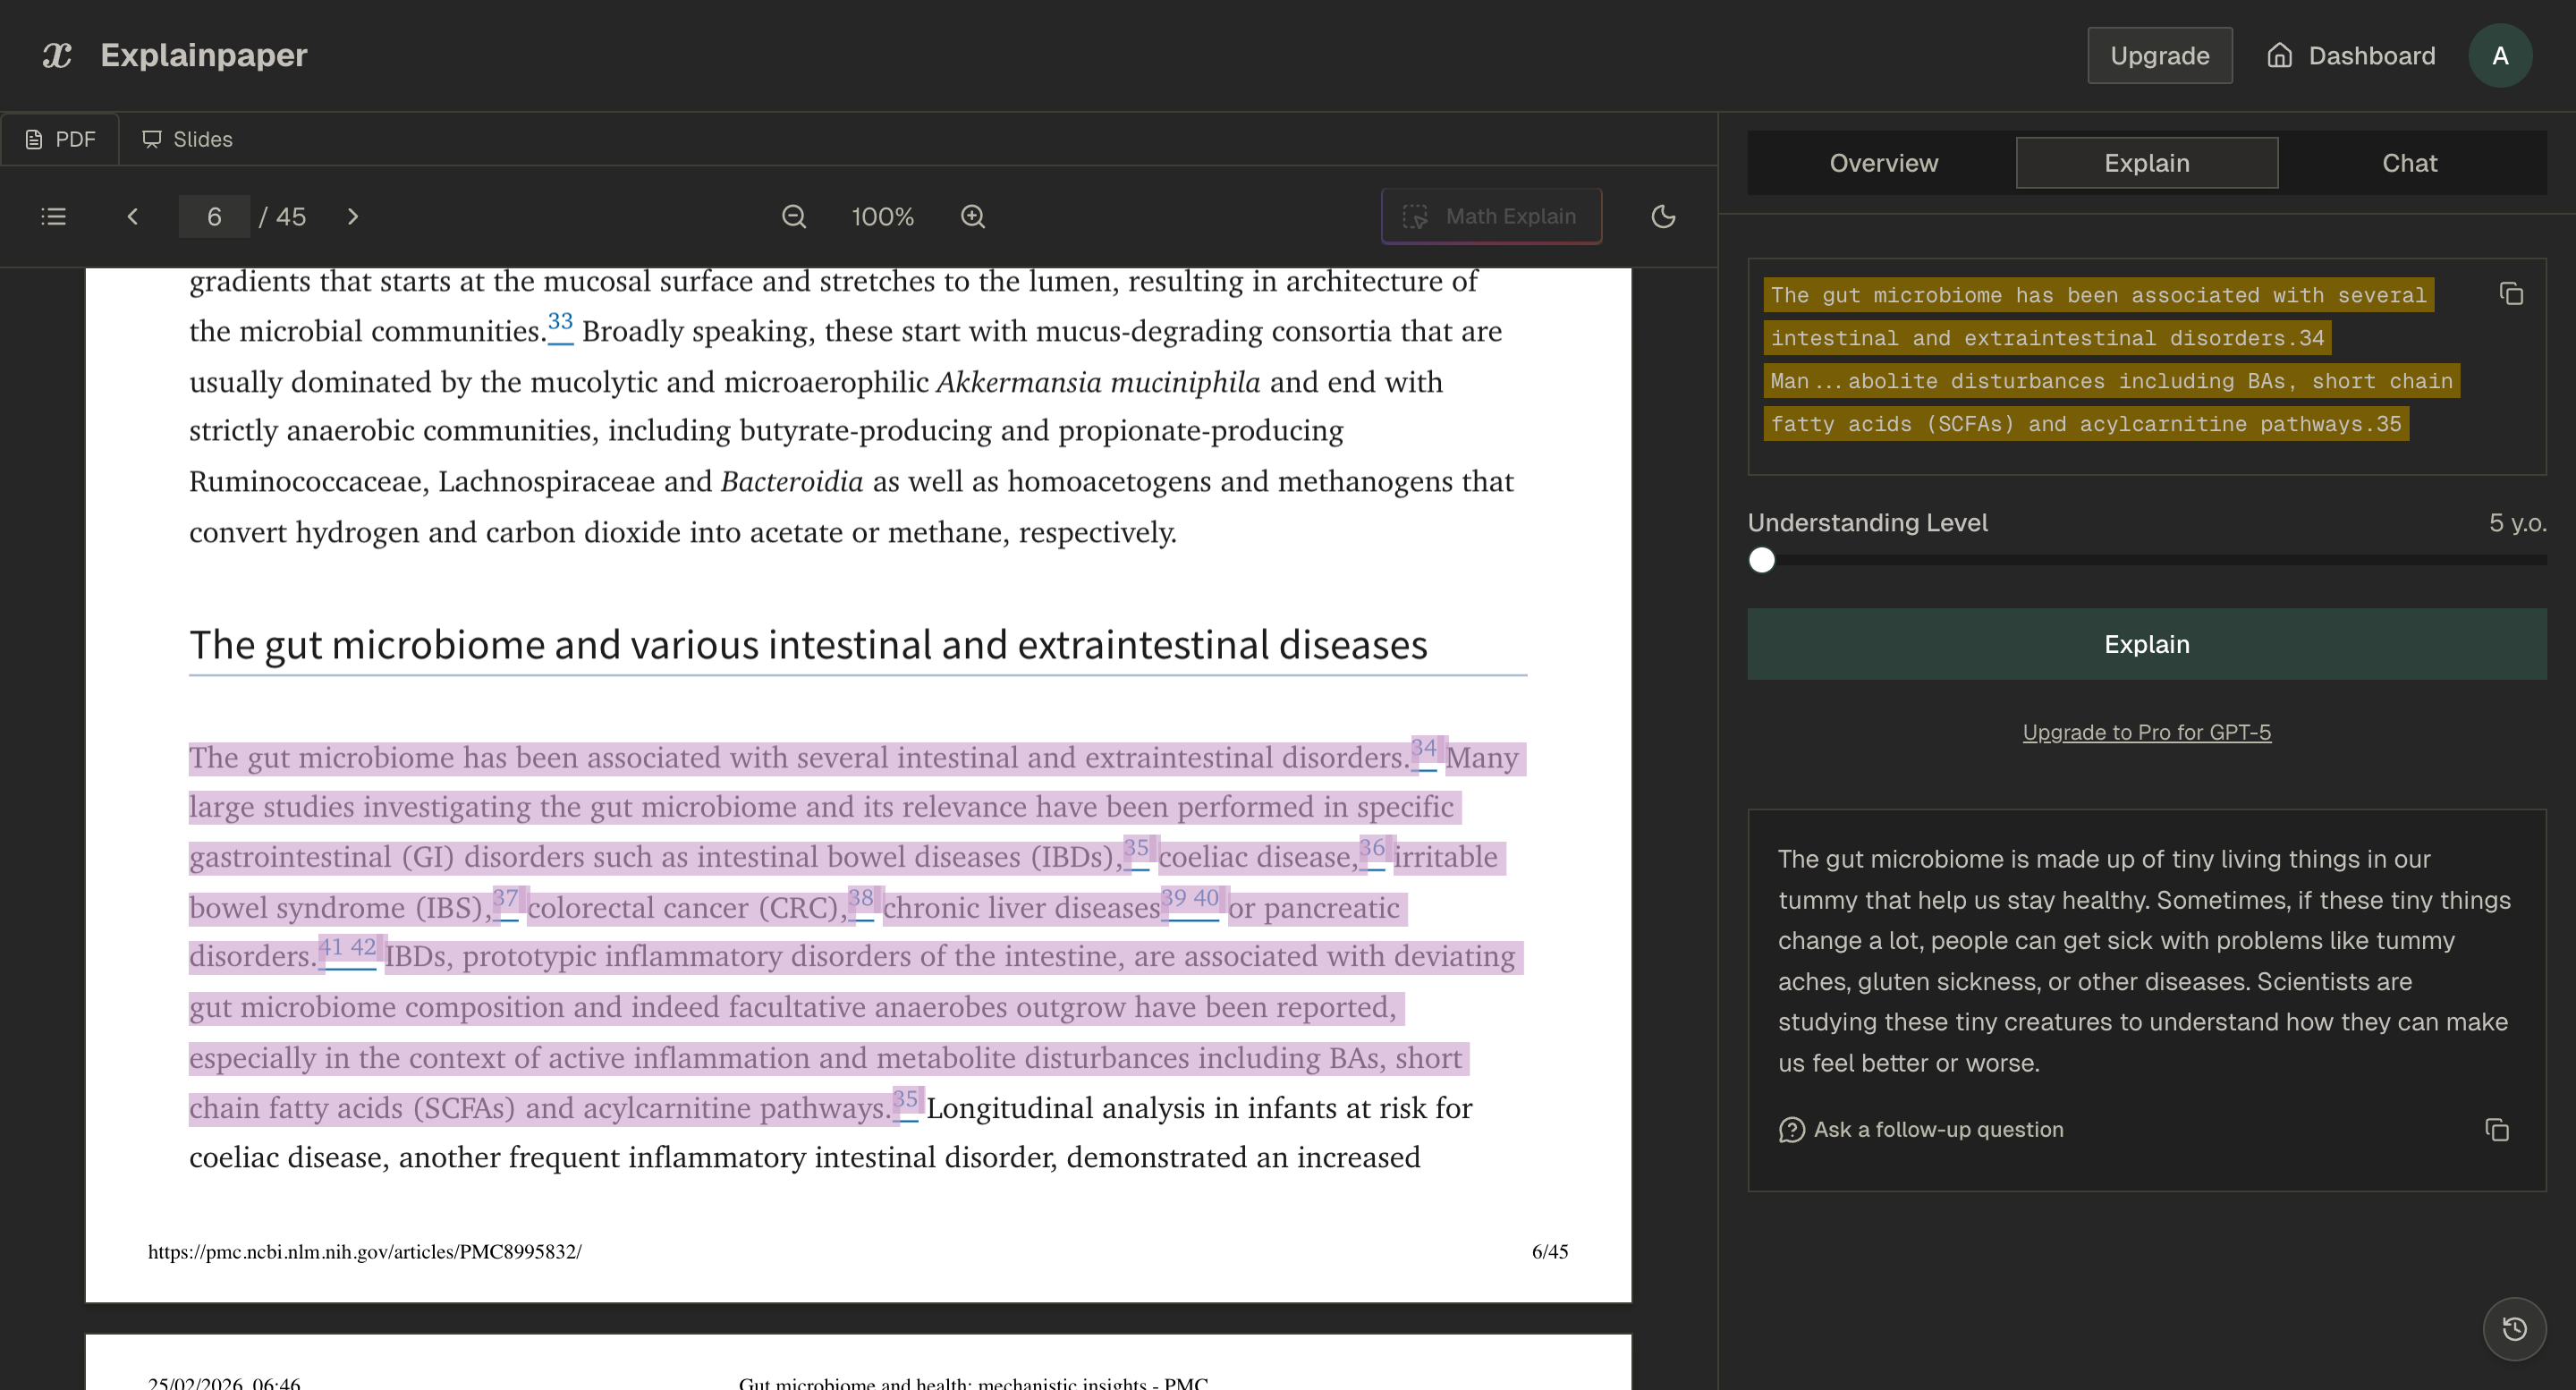The height and width of the screenshot is (1390, 2576).
Task: Switch to the Chat tab
Action: [x=2409, y=162]
